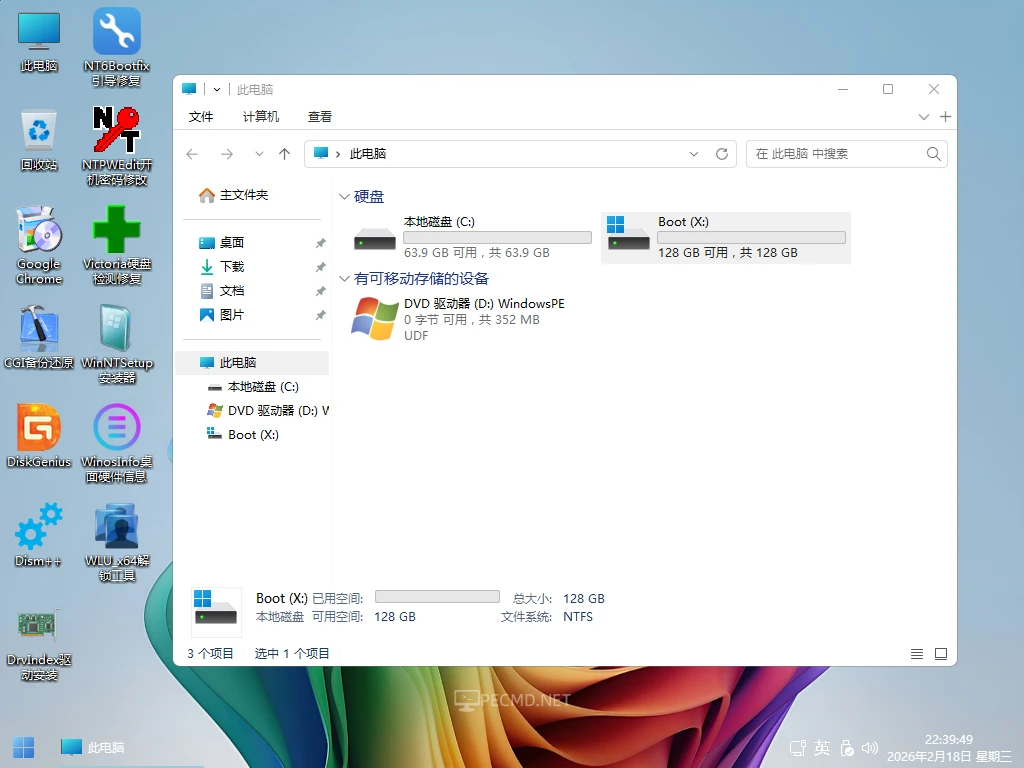Collapse the 硬盘 section
This screenshot has width=1024, height=768.
(345, 196)
